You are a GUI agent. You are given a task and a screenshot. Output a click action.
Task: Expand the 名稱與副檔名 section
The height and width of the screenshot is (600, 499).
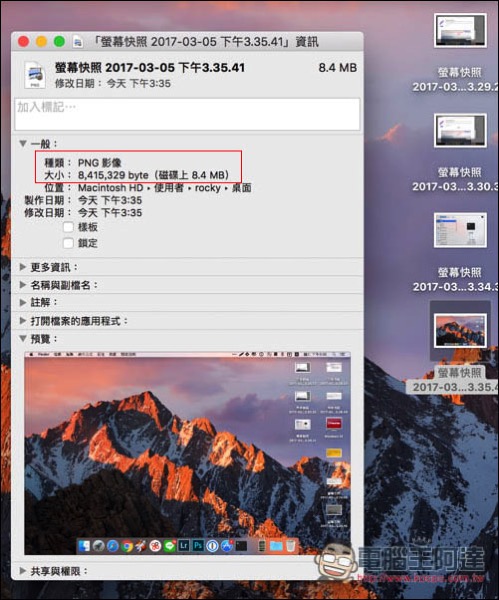pyautogui.click(x=23, y=285)
